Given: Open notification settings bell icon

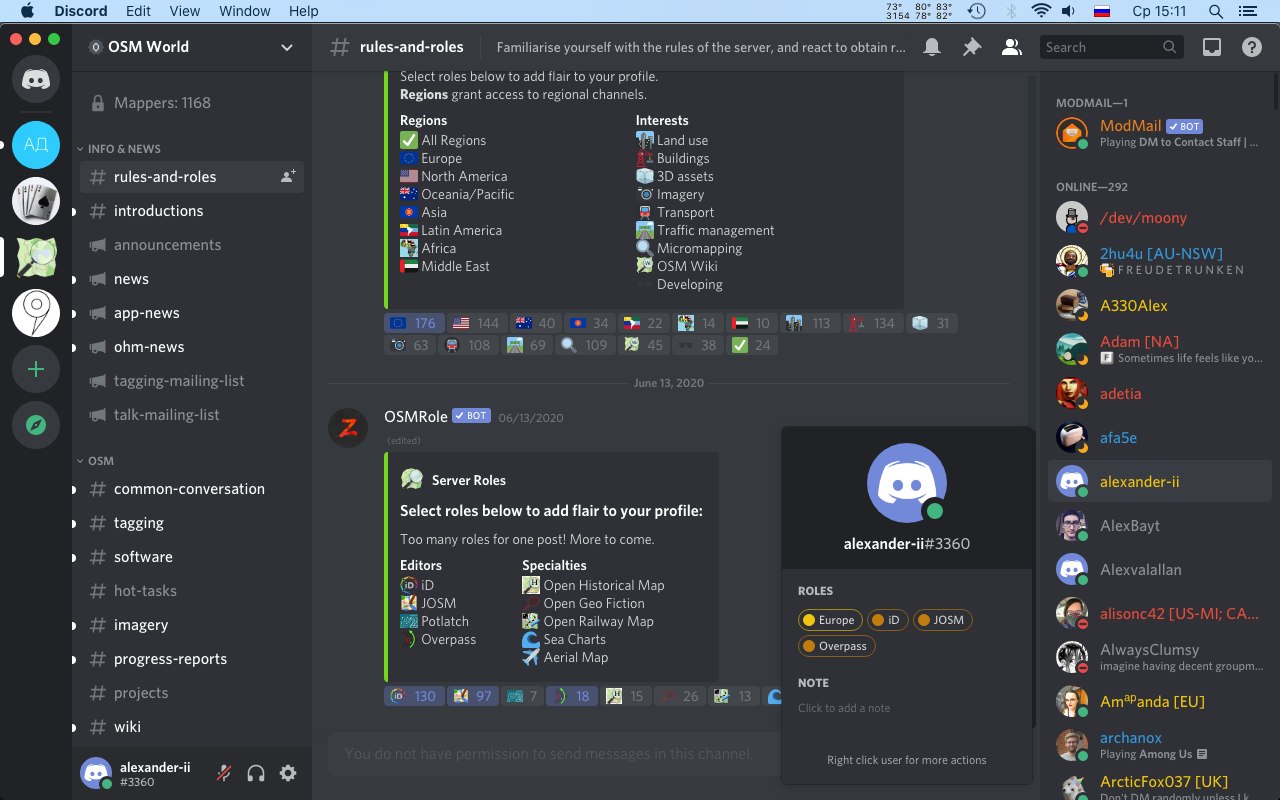Looking at the screenshot, I should (x=931, y=47).
